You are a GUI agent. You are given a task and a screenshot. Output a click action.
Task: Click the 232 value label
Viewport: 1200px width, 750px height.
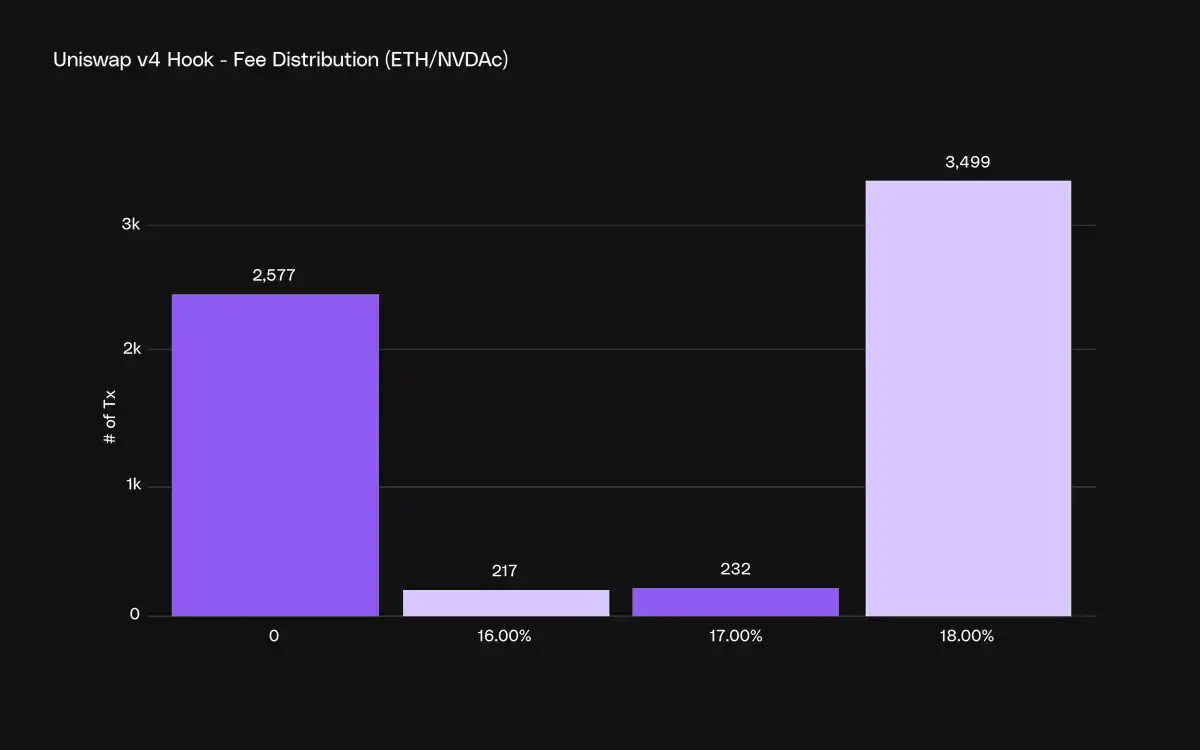click(x=736, y=569)
